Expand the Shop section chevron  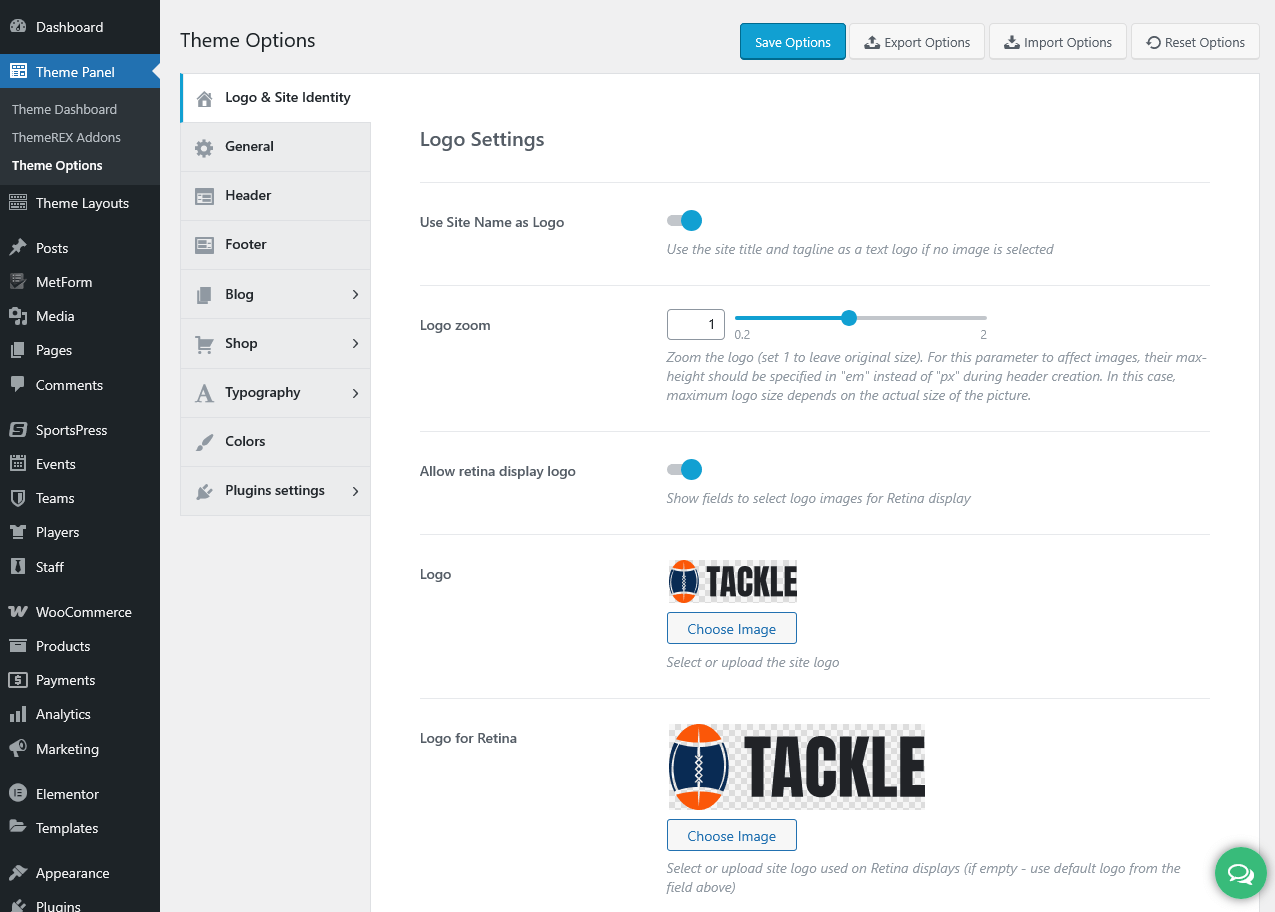click(x=355, y=344)
